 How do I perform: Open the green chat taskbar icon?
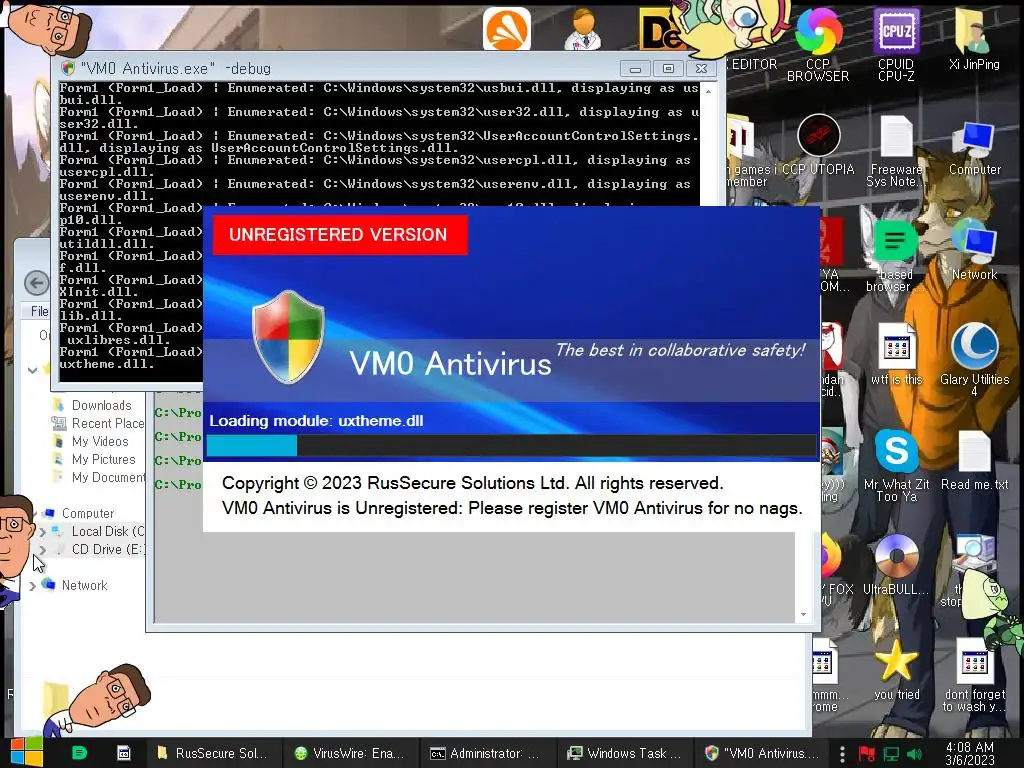(x=79, y=753)
